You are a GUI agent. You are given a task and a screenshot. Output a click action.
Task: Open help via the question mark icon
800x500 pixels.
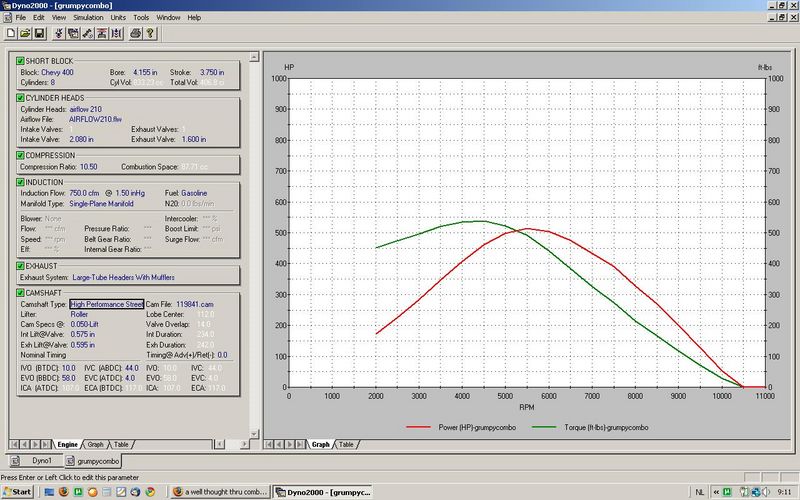(x=150, y=33)
